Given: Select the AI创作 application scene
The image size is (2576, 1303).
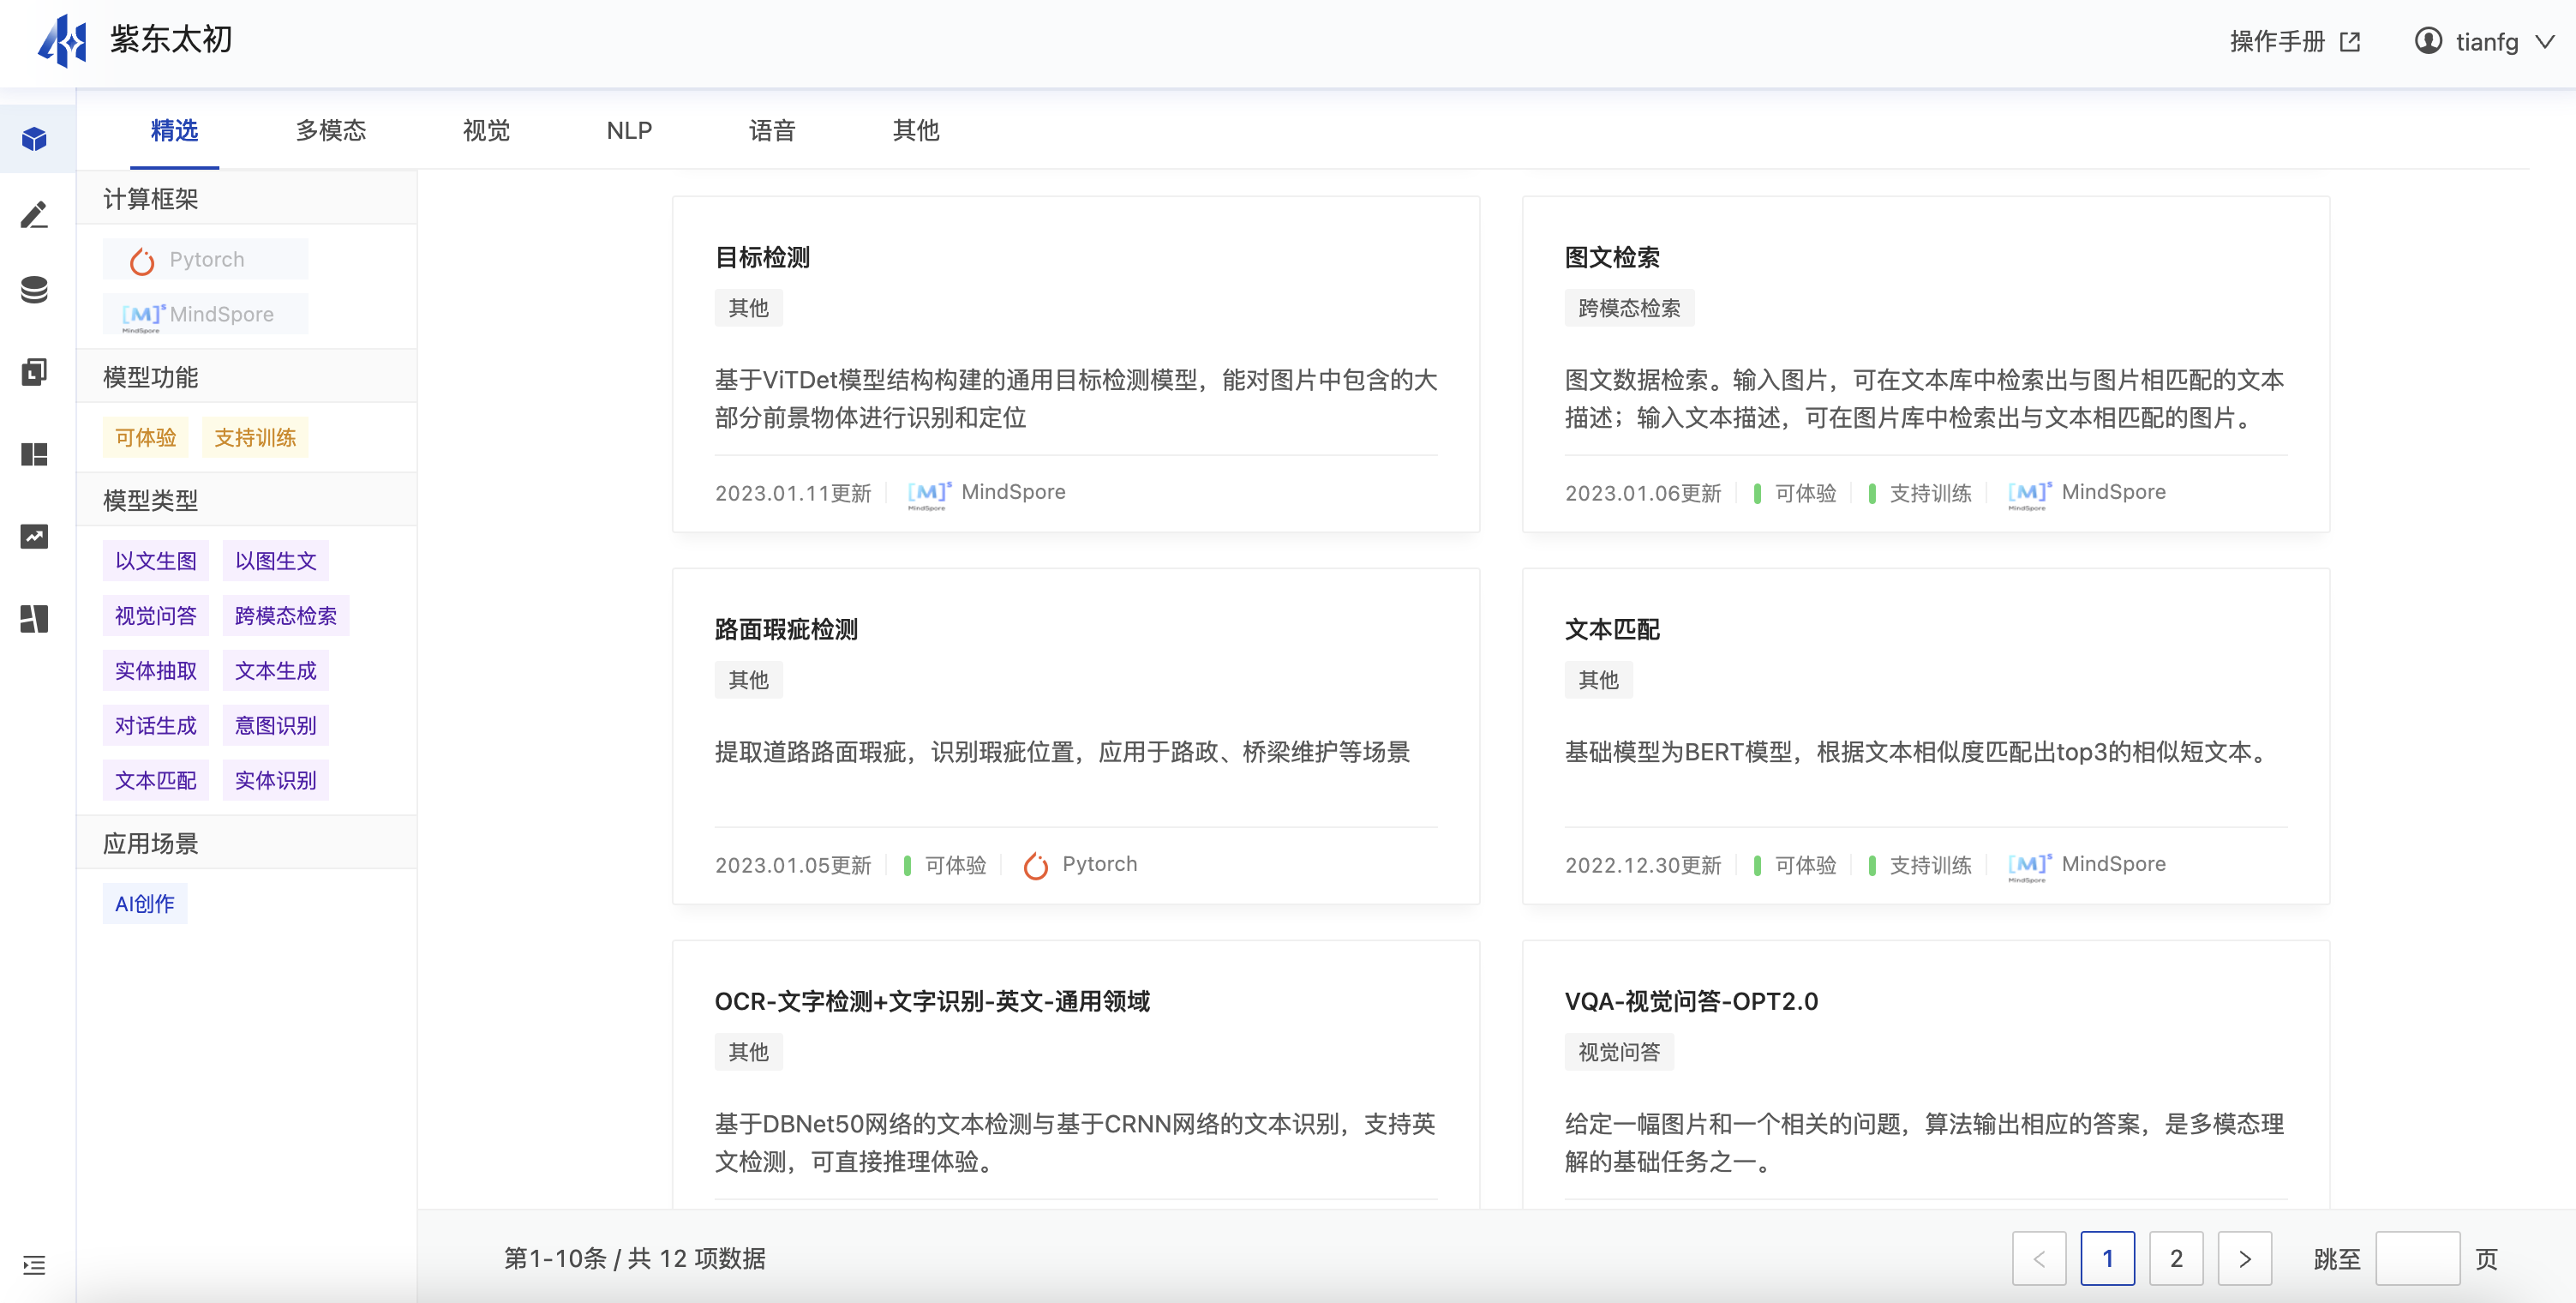Looking at the screenshot, I should pyautogui.click(x=145, y=904).
